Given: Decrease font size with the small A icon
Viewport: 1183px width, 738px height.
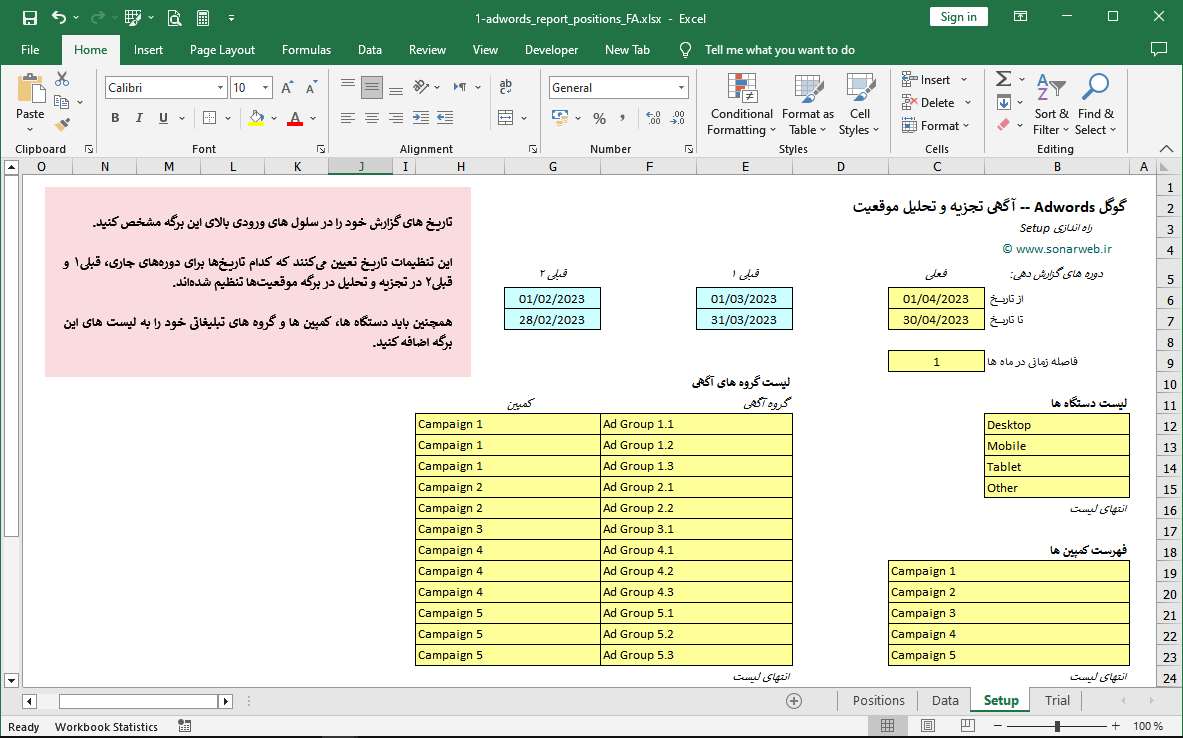Looking at the screenshot, I should click(311, 88).
